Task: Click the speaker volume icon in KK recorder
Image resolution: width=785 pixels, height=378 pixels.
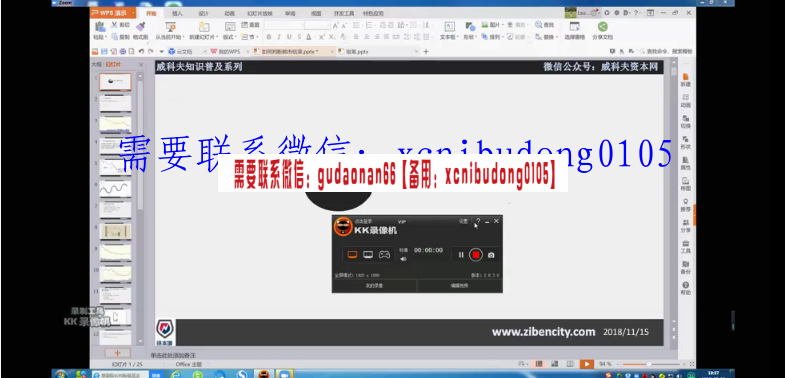Action: point(403,259)
